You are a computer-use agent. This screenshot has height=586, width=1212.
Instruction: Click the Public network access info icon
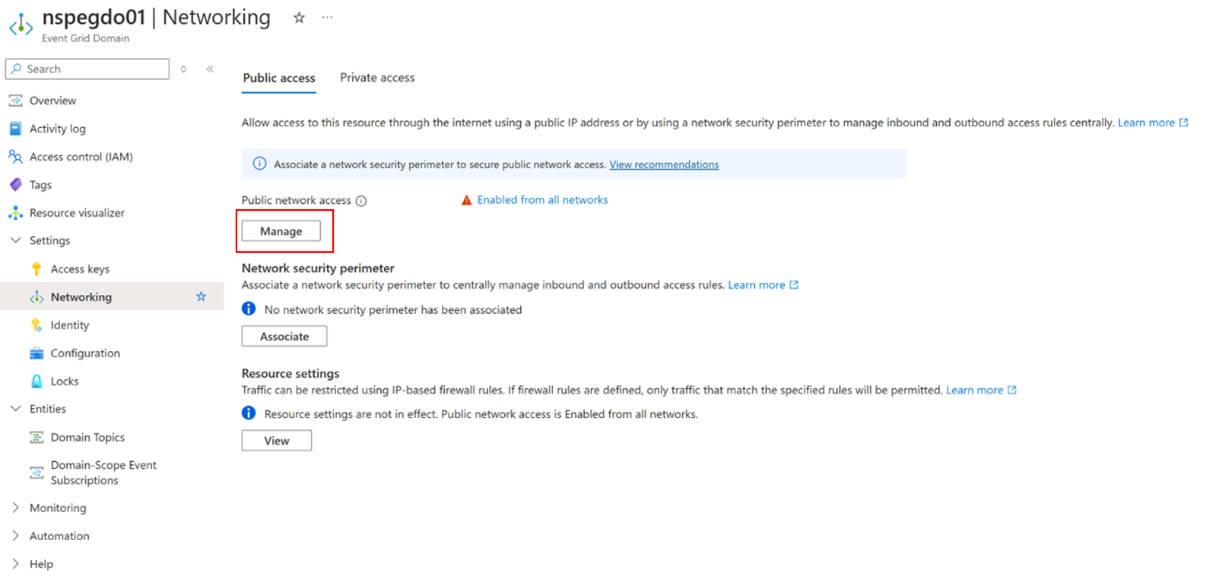[x=361, y=201]
